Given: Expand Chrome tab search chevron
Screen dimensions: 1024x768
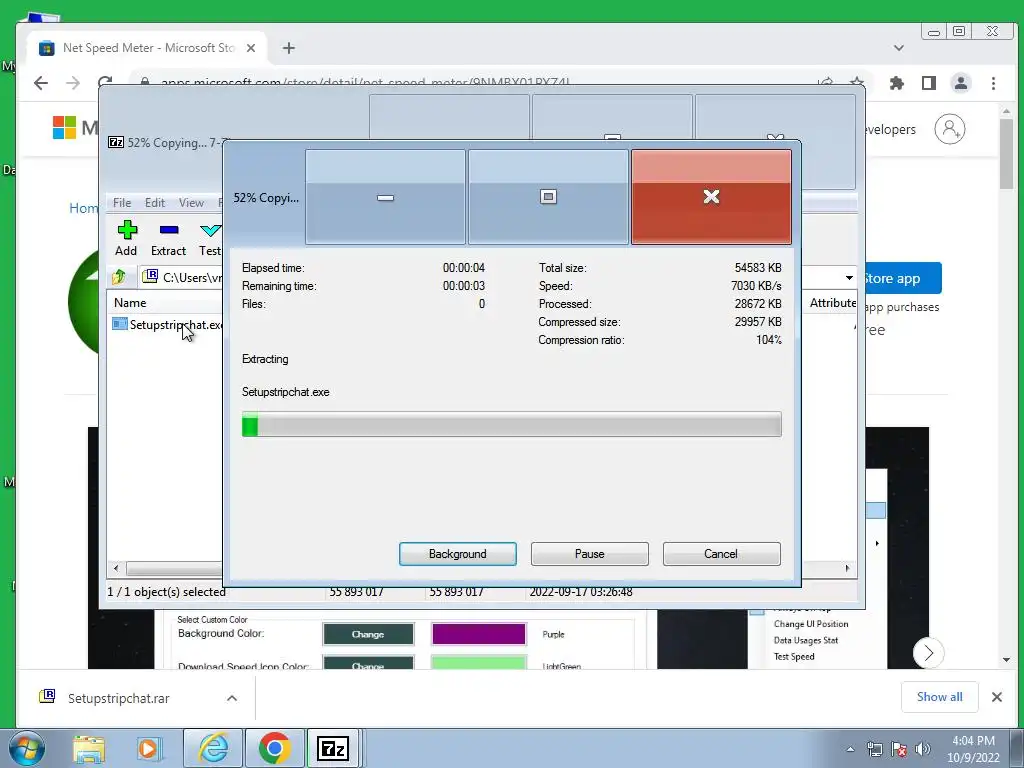Looking at the screenshot, I should click(x=899, y=48).
